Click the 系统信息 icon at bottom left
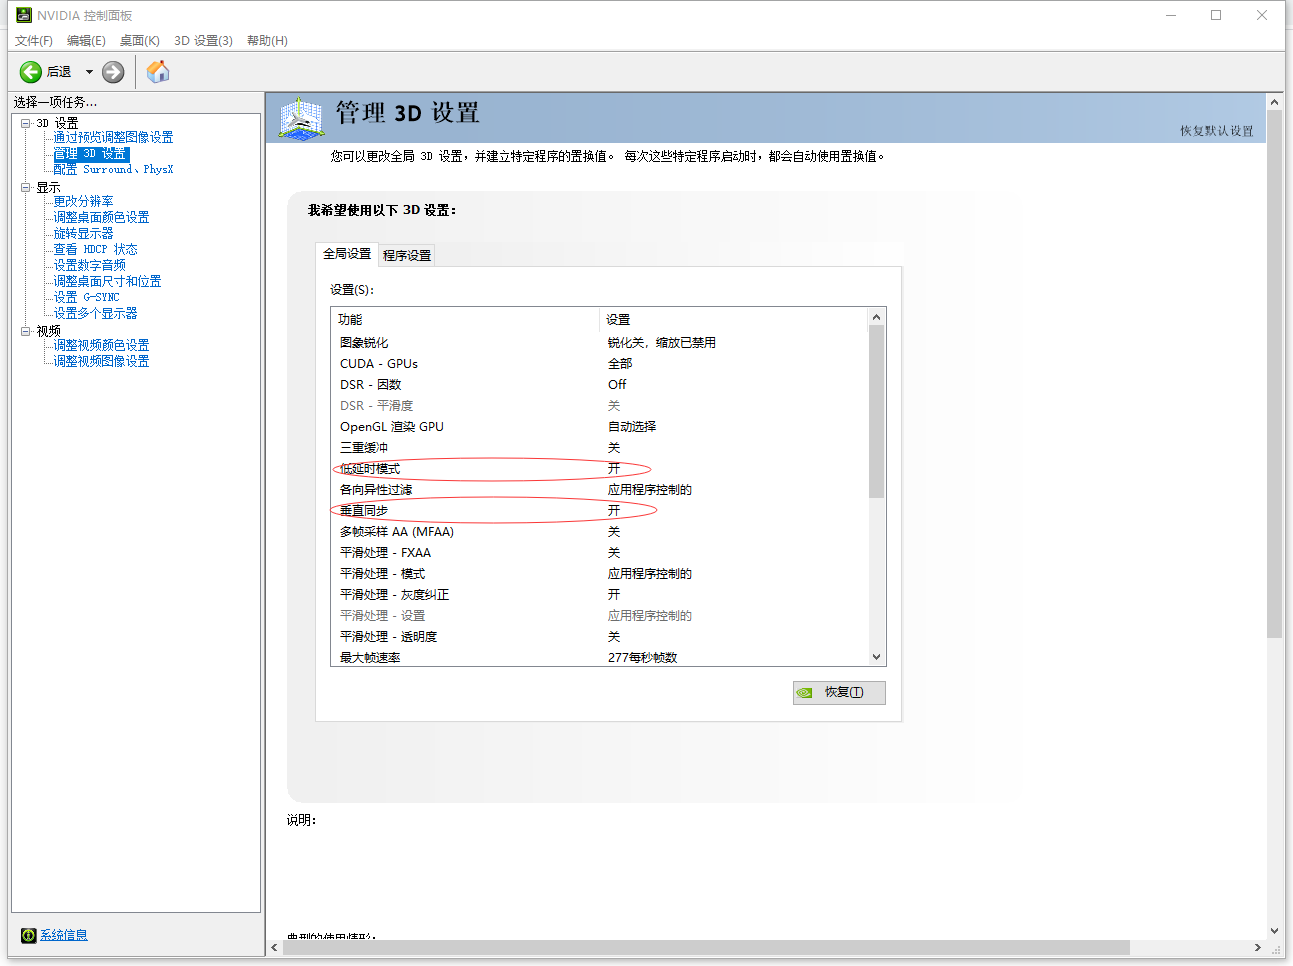The height and width of the screenshot is (966, 1293). coord(29,935)
